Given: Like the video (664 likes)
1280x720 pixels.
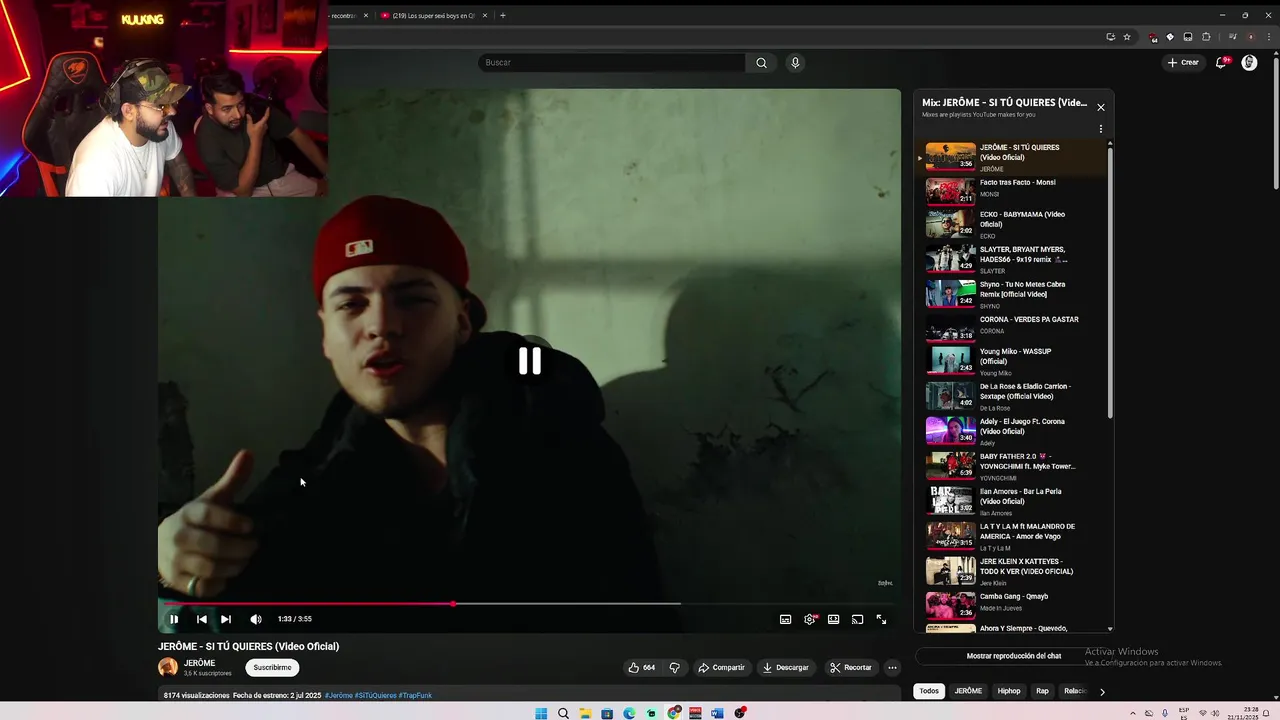Looking at the screenshot, I should [642, 667].
